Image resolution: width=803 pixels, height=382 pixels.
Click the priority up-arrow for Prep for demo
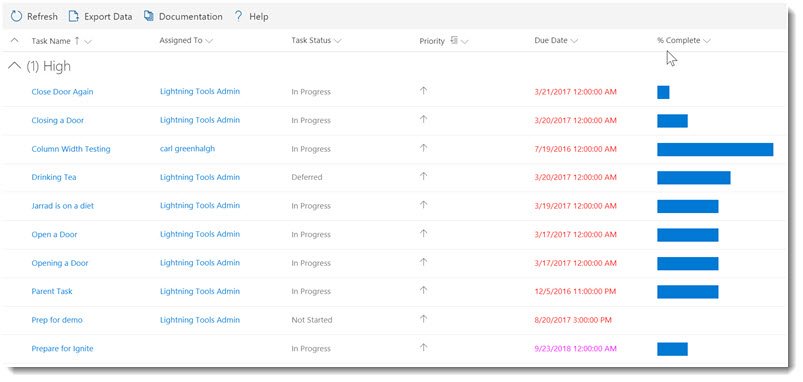tap(423, 320)
